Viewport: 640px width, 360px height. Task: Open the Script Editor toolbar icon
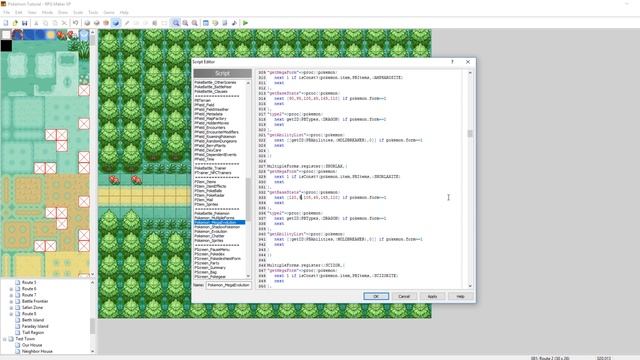(224, 23)
